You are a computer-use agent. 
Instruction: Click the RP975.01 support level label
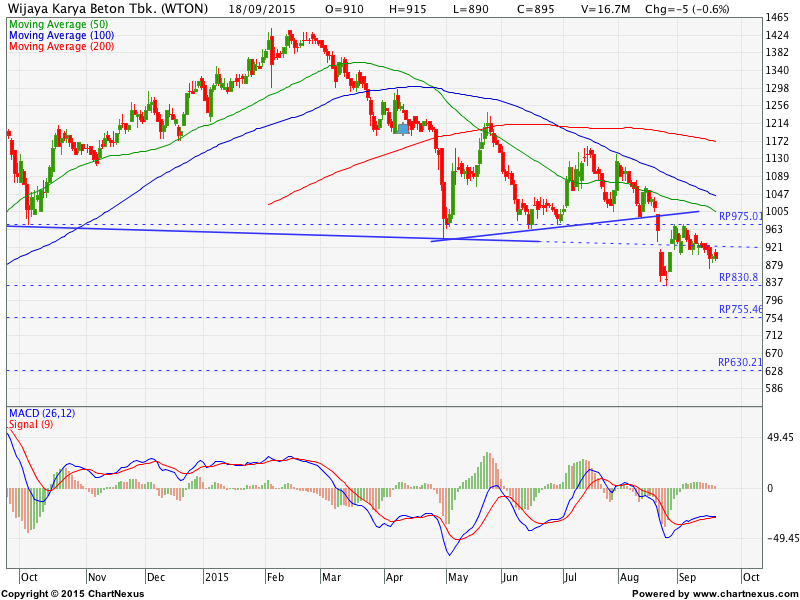(740, 216)
